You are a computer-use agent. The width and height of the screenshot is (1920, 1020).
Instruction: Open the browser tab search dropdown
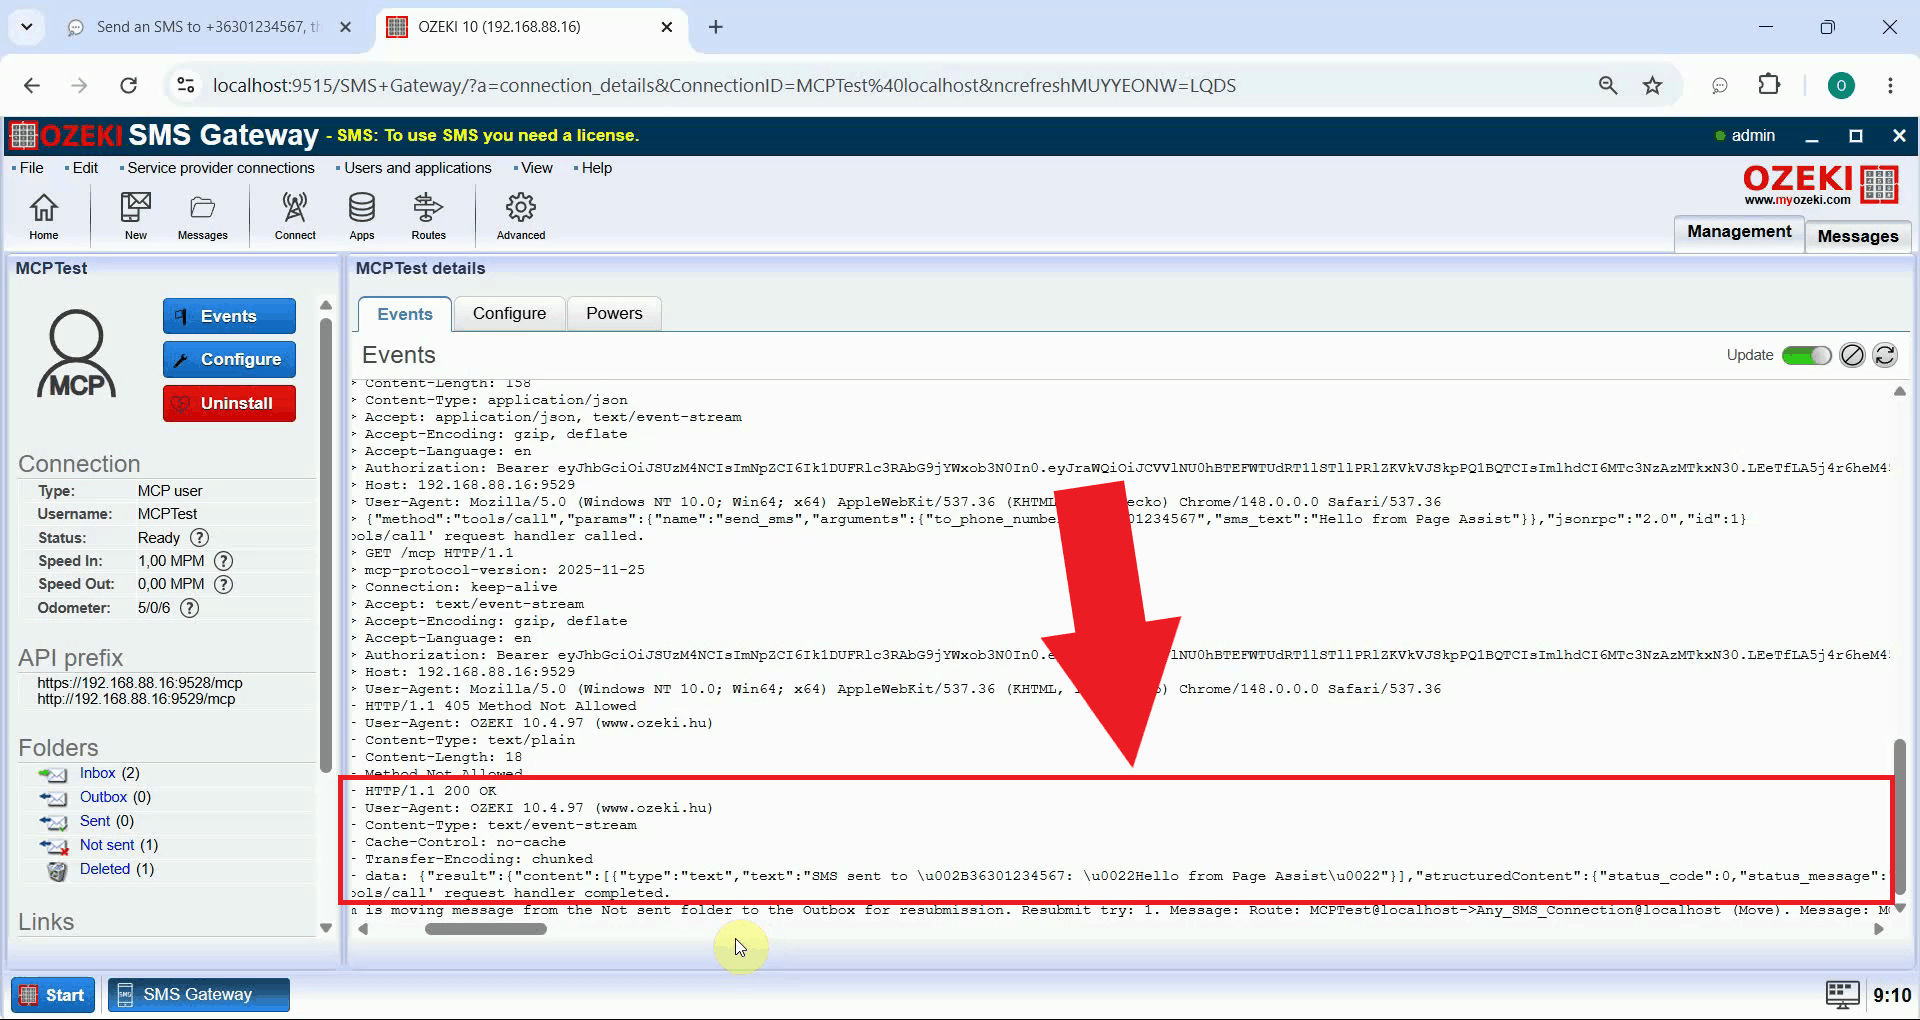(x=27, y=27)
